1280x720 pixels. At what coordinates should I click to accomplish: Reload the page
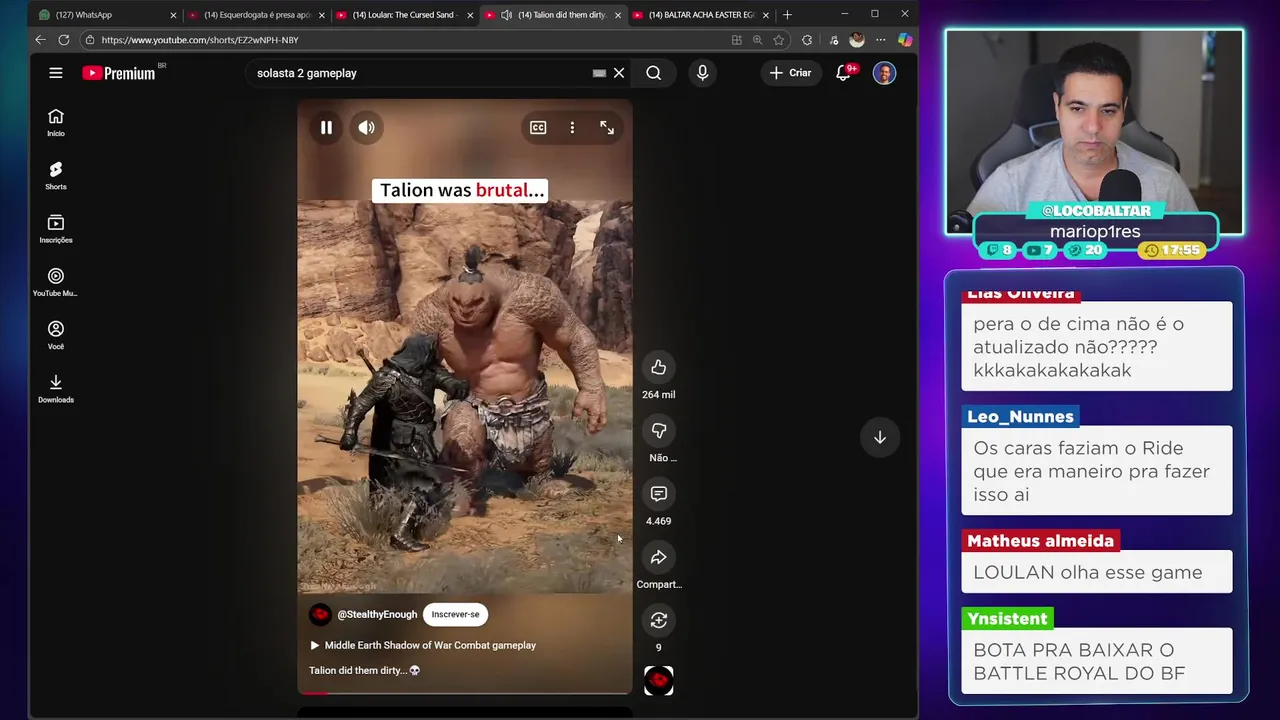64,40
